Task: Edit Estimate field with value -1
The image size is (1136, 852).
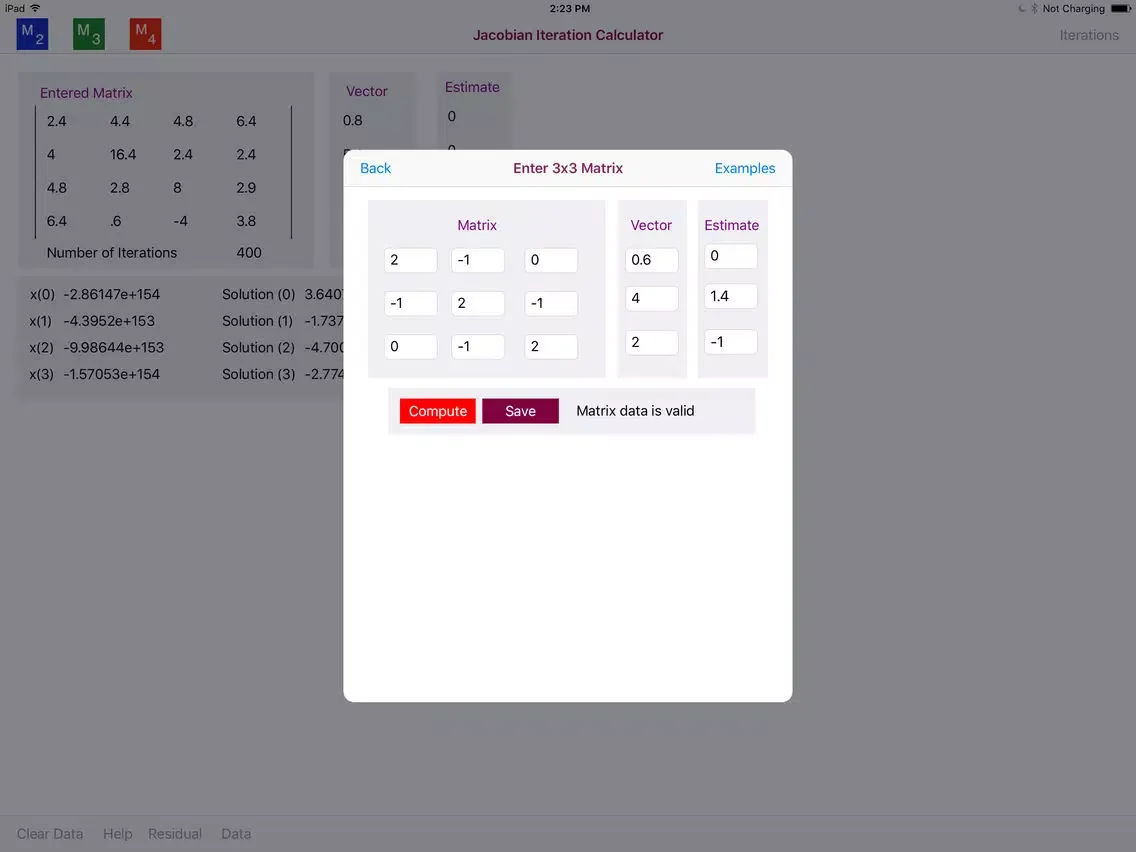Action: (x=731, y=342)
